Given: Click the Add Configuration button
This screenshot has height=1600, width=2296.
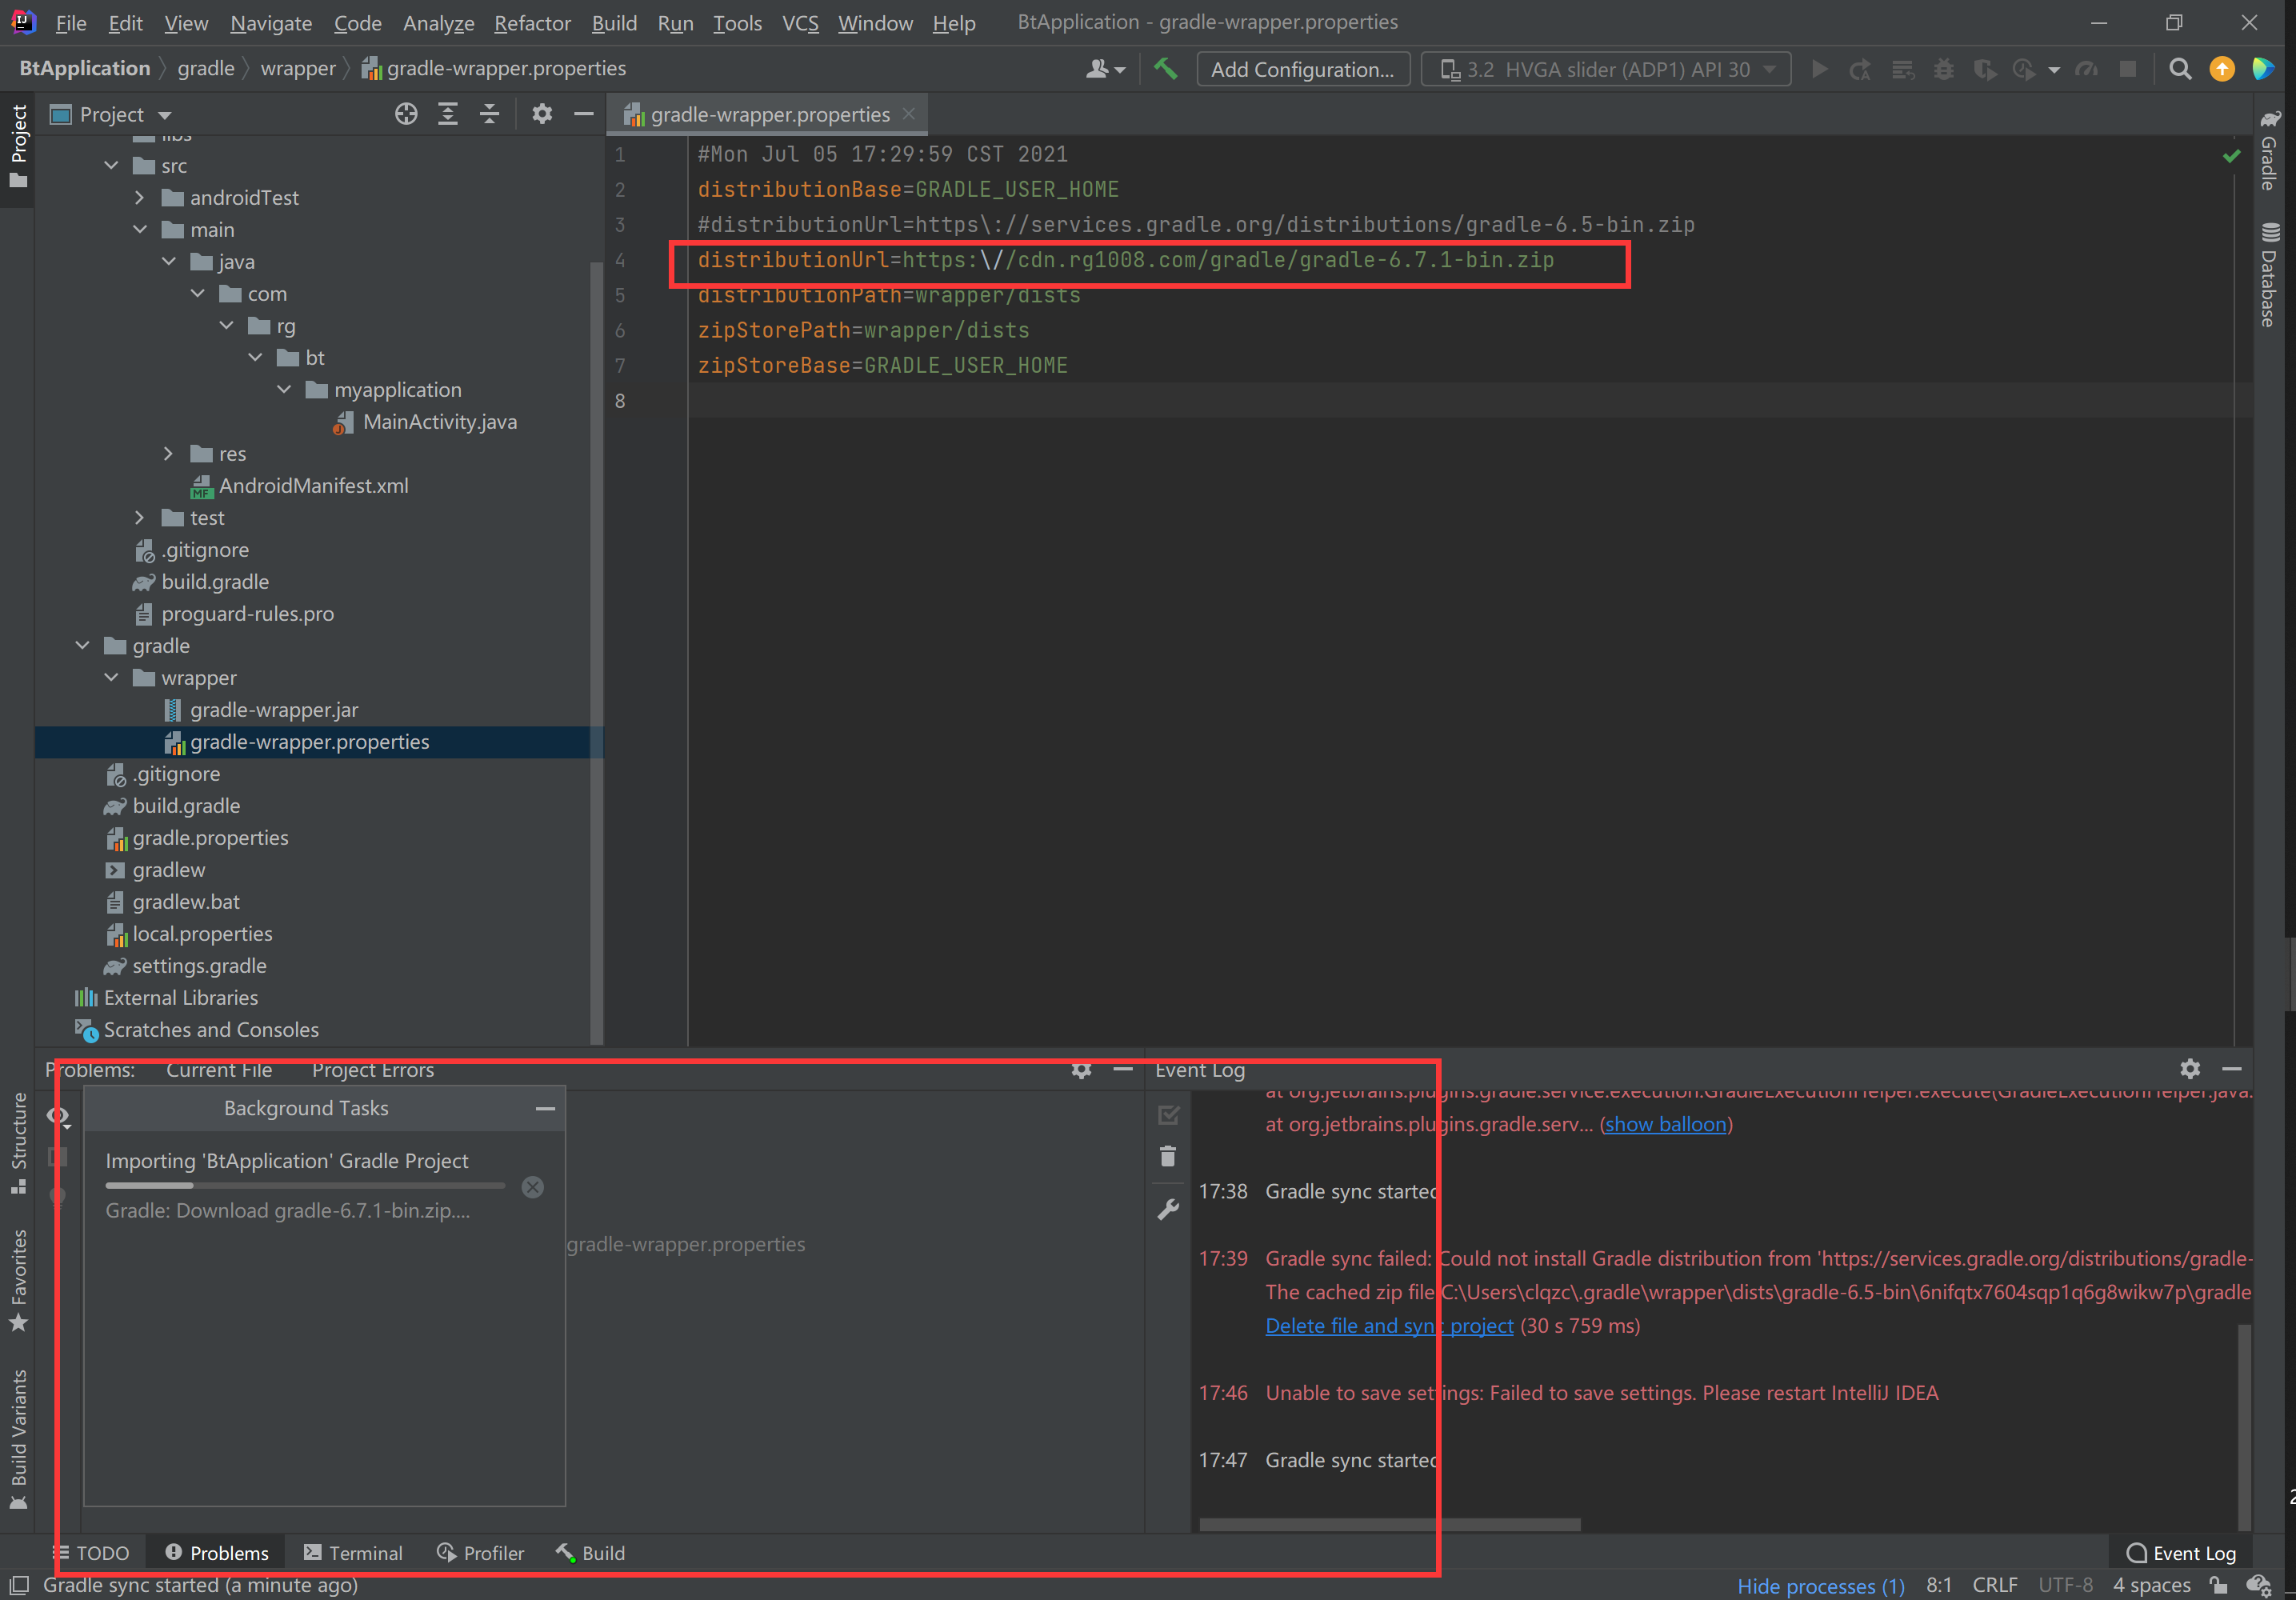Looking at the screenshot, I should 1303,69.
